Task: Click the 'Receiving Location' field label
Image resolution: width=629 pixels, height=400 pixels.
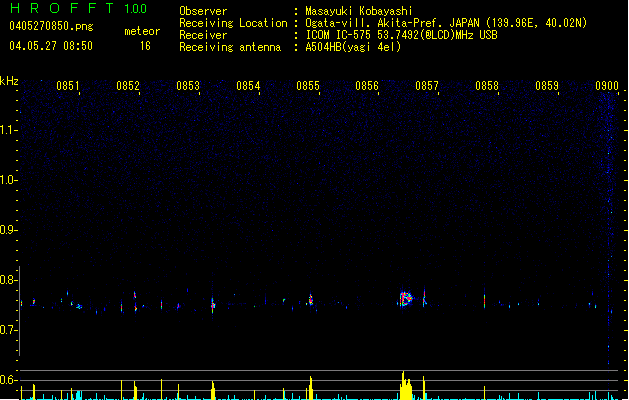Action: coord(233,23)
